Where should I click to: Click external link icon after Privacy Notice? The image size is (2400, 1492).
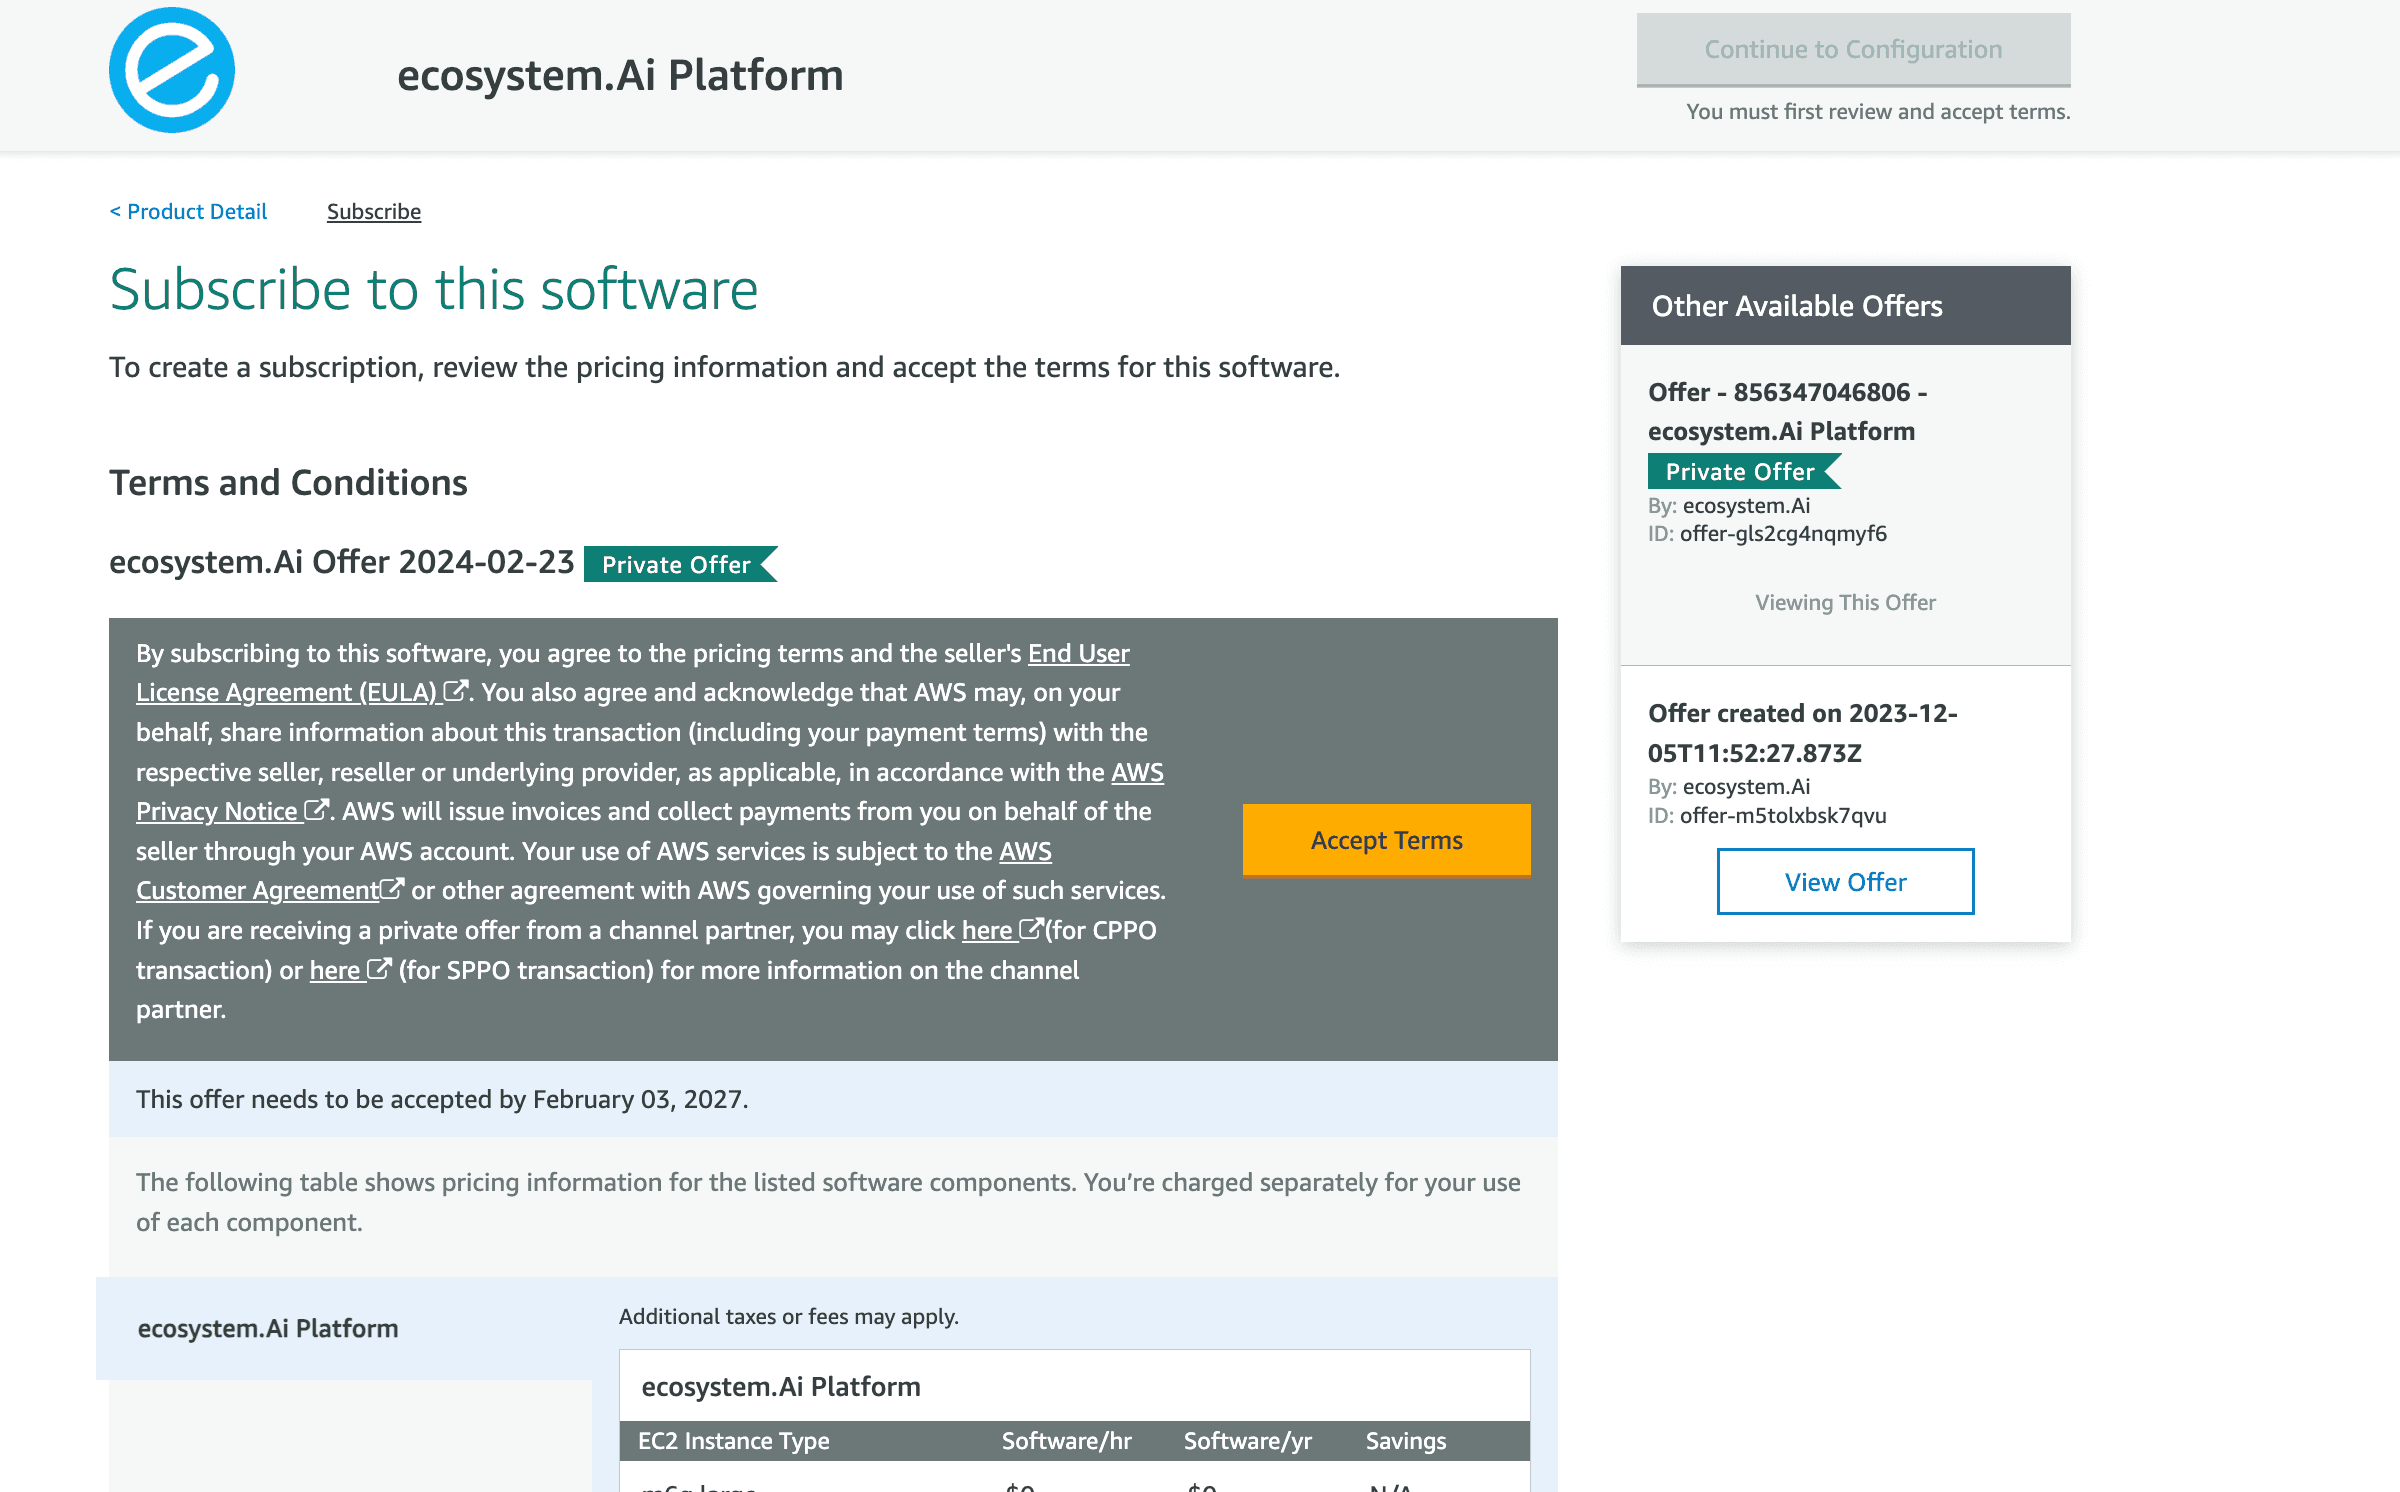[x=316, y=810]
